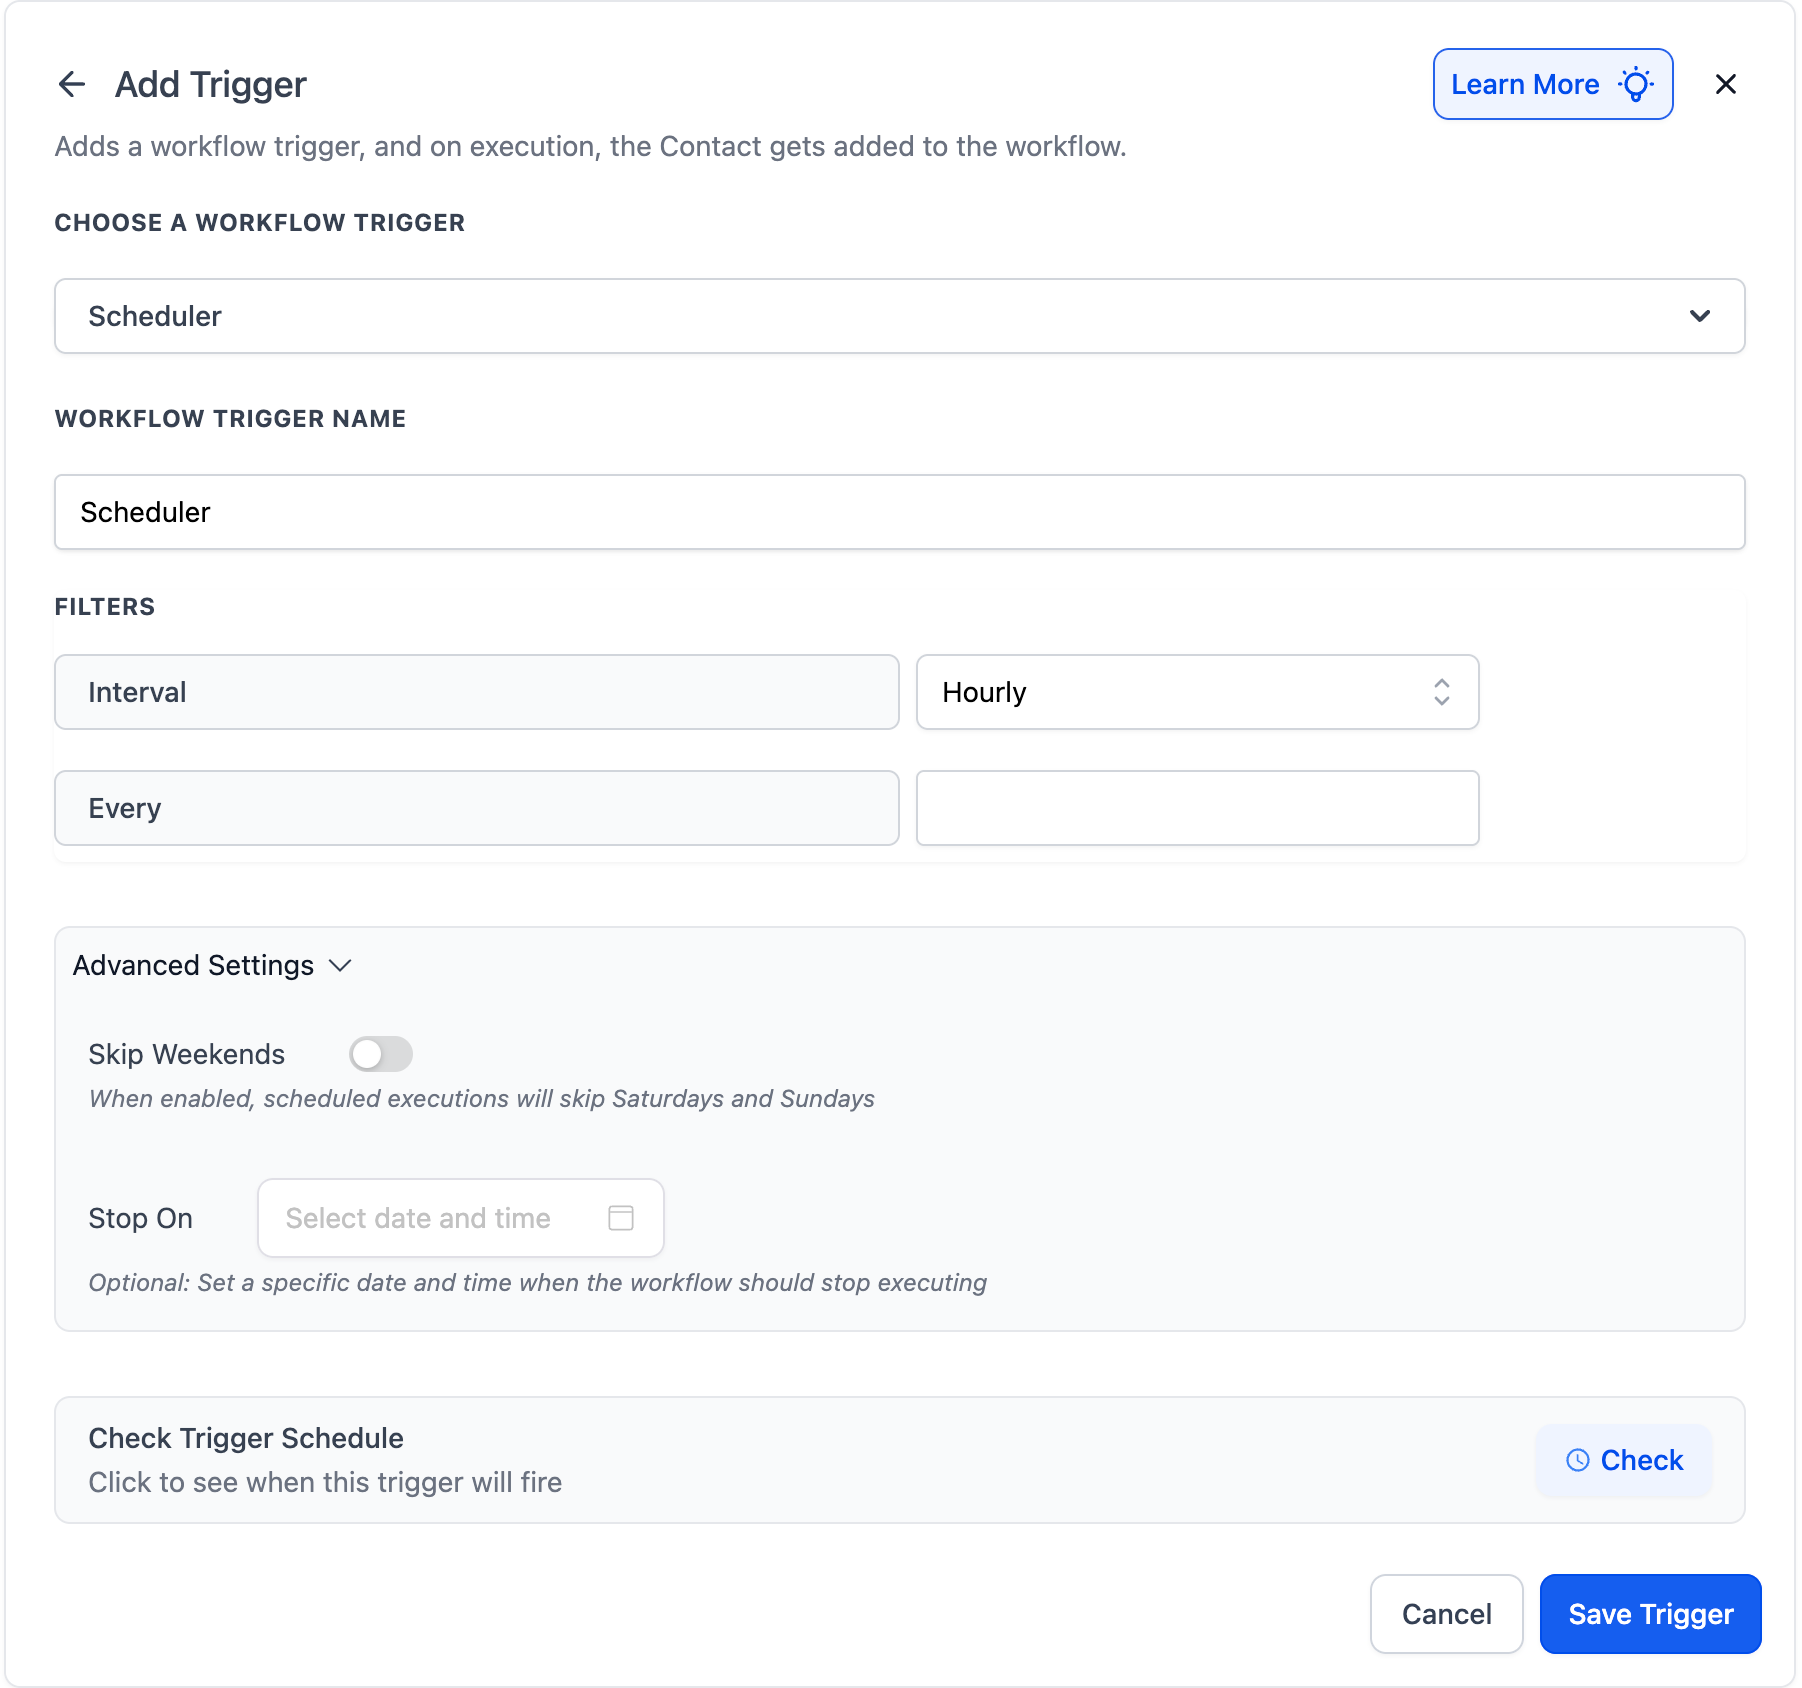Click the lightbulb icon in Learn More
The height and width of the screenshot is (1688, 1802).
pos(1636,84)
